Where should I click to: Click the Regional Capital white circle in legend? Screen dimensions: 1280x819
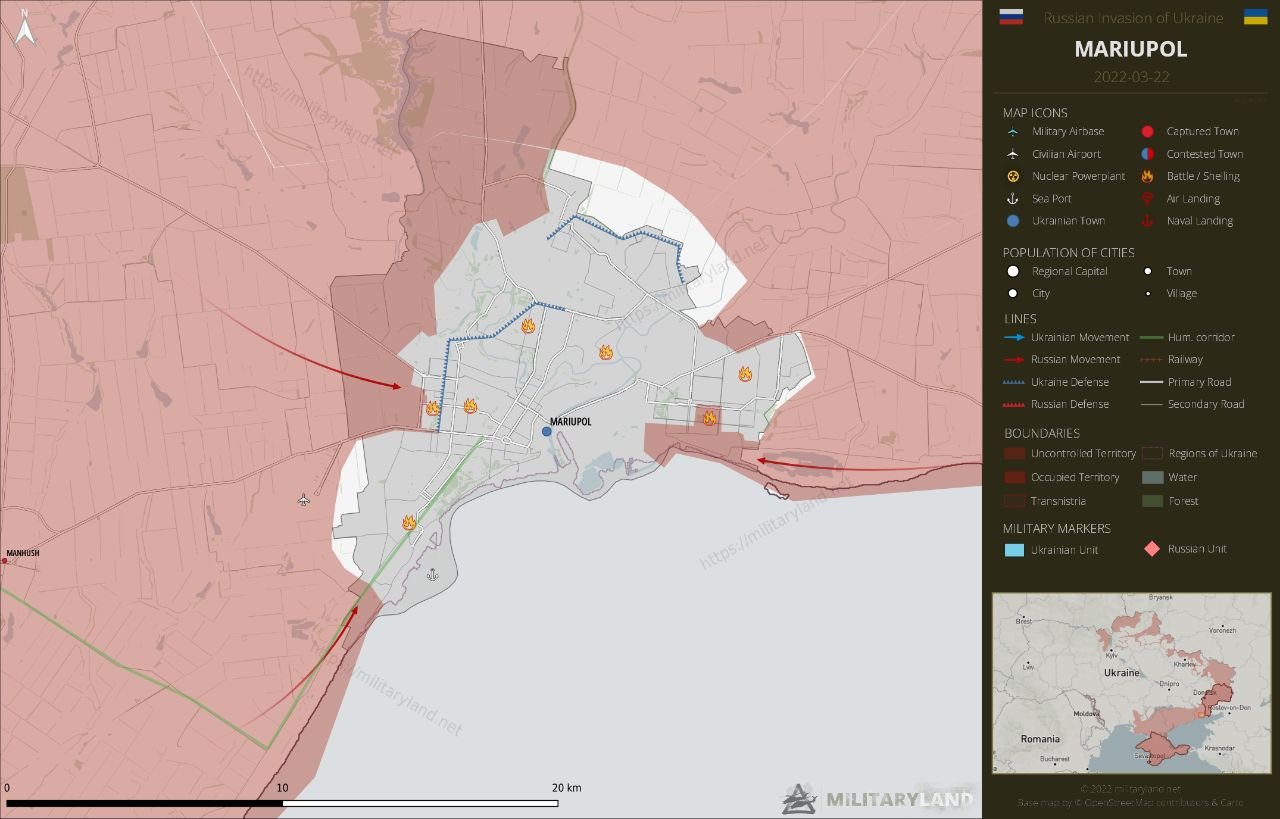[1013, 271]
